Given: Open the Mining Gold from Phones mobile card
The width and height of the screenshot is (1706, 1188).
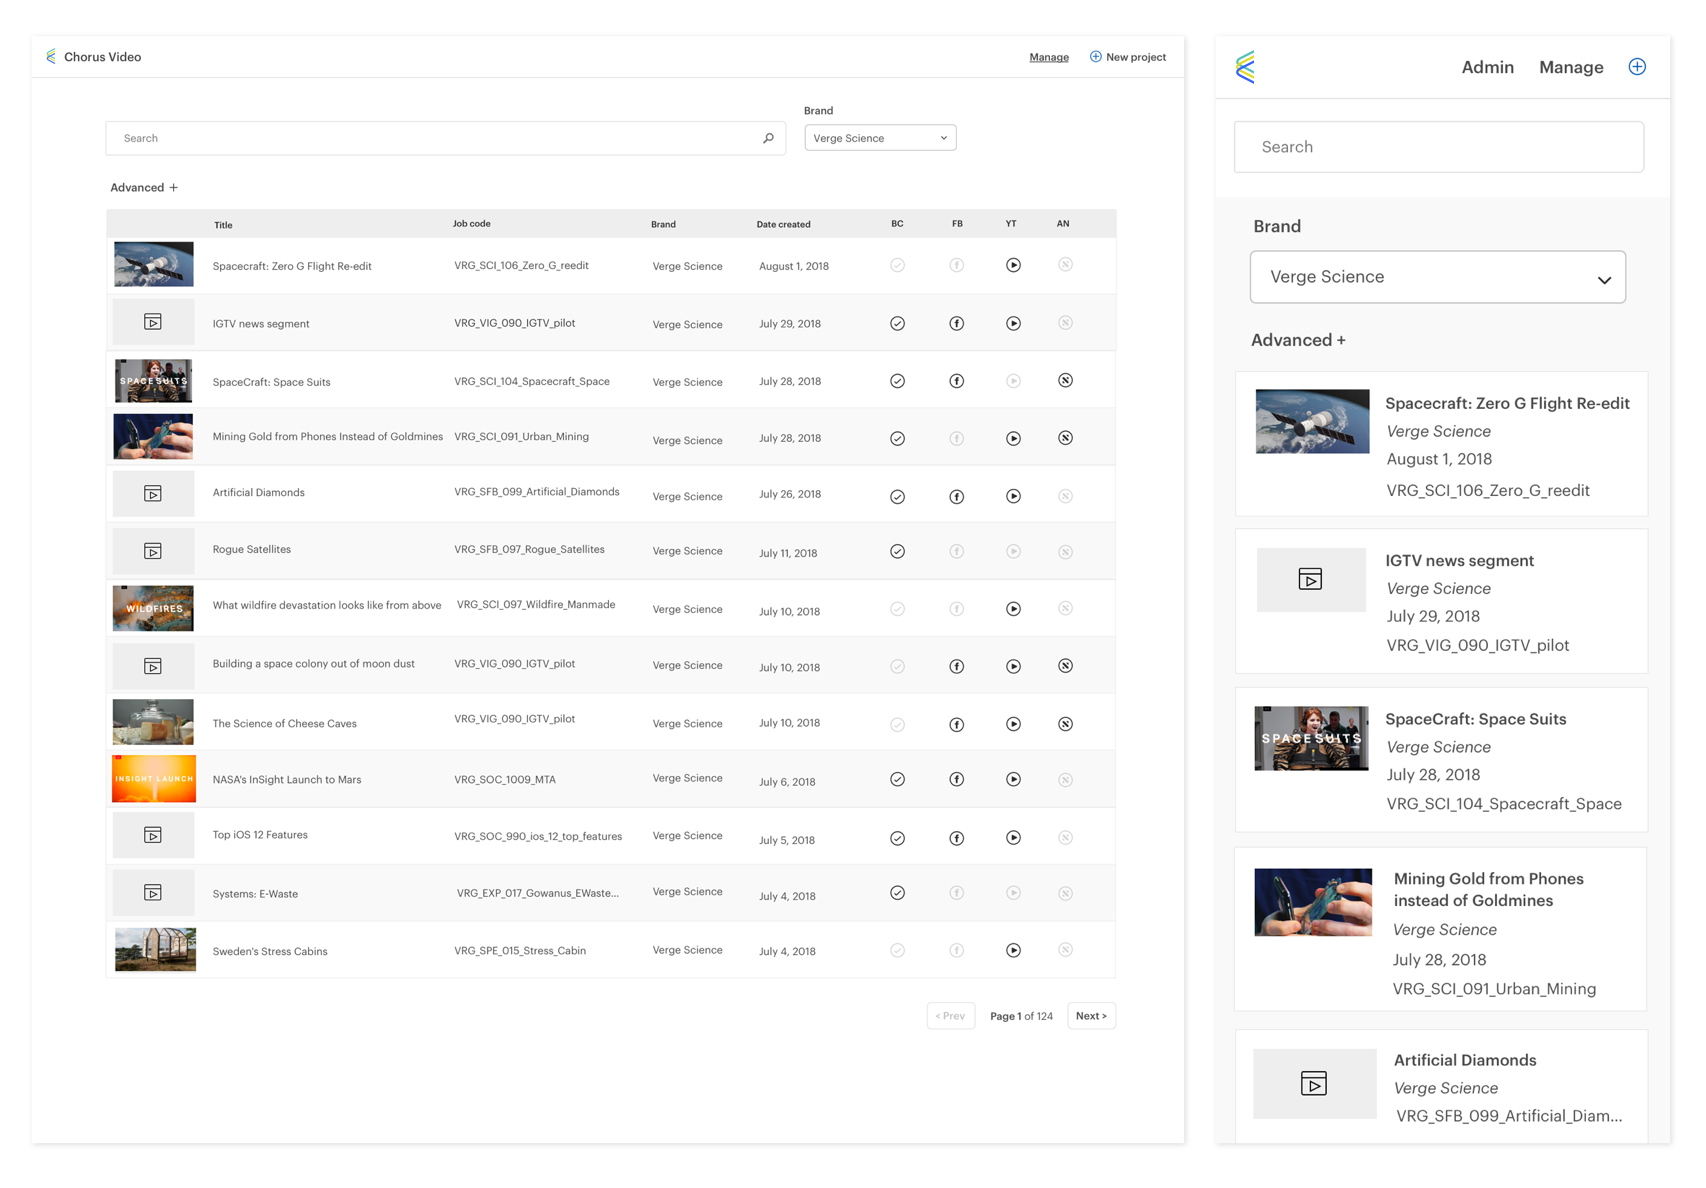Looking at the screenshot, I should point(1441,929).
